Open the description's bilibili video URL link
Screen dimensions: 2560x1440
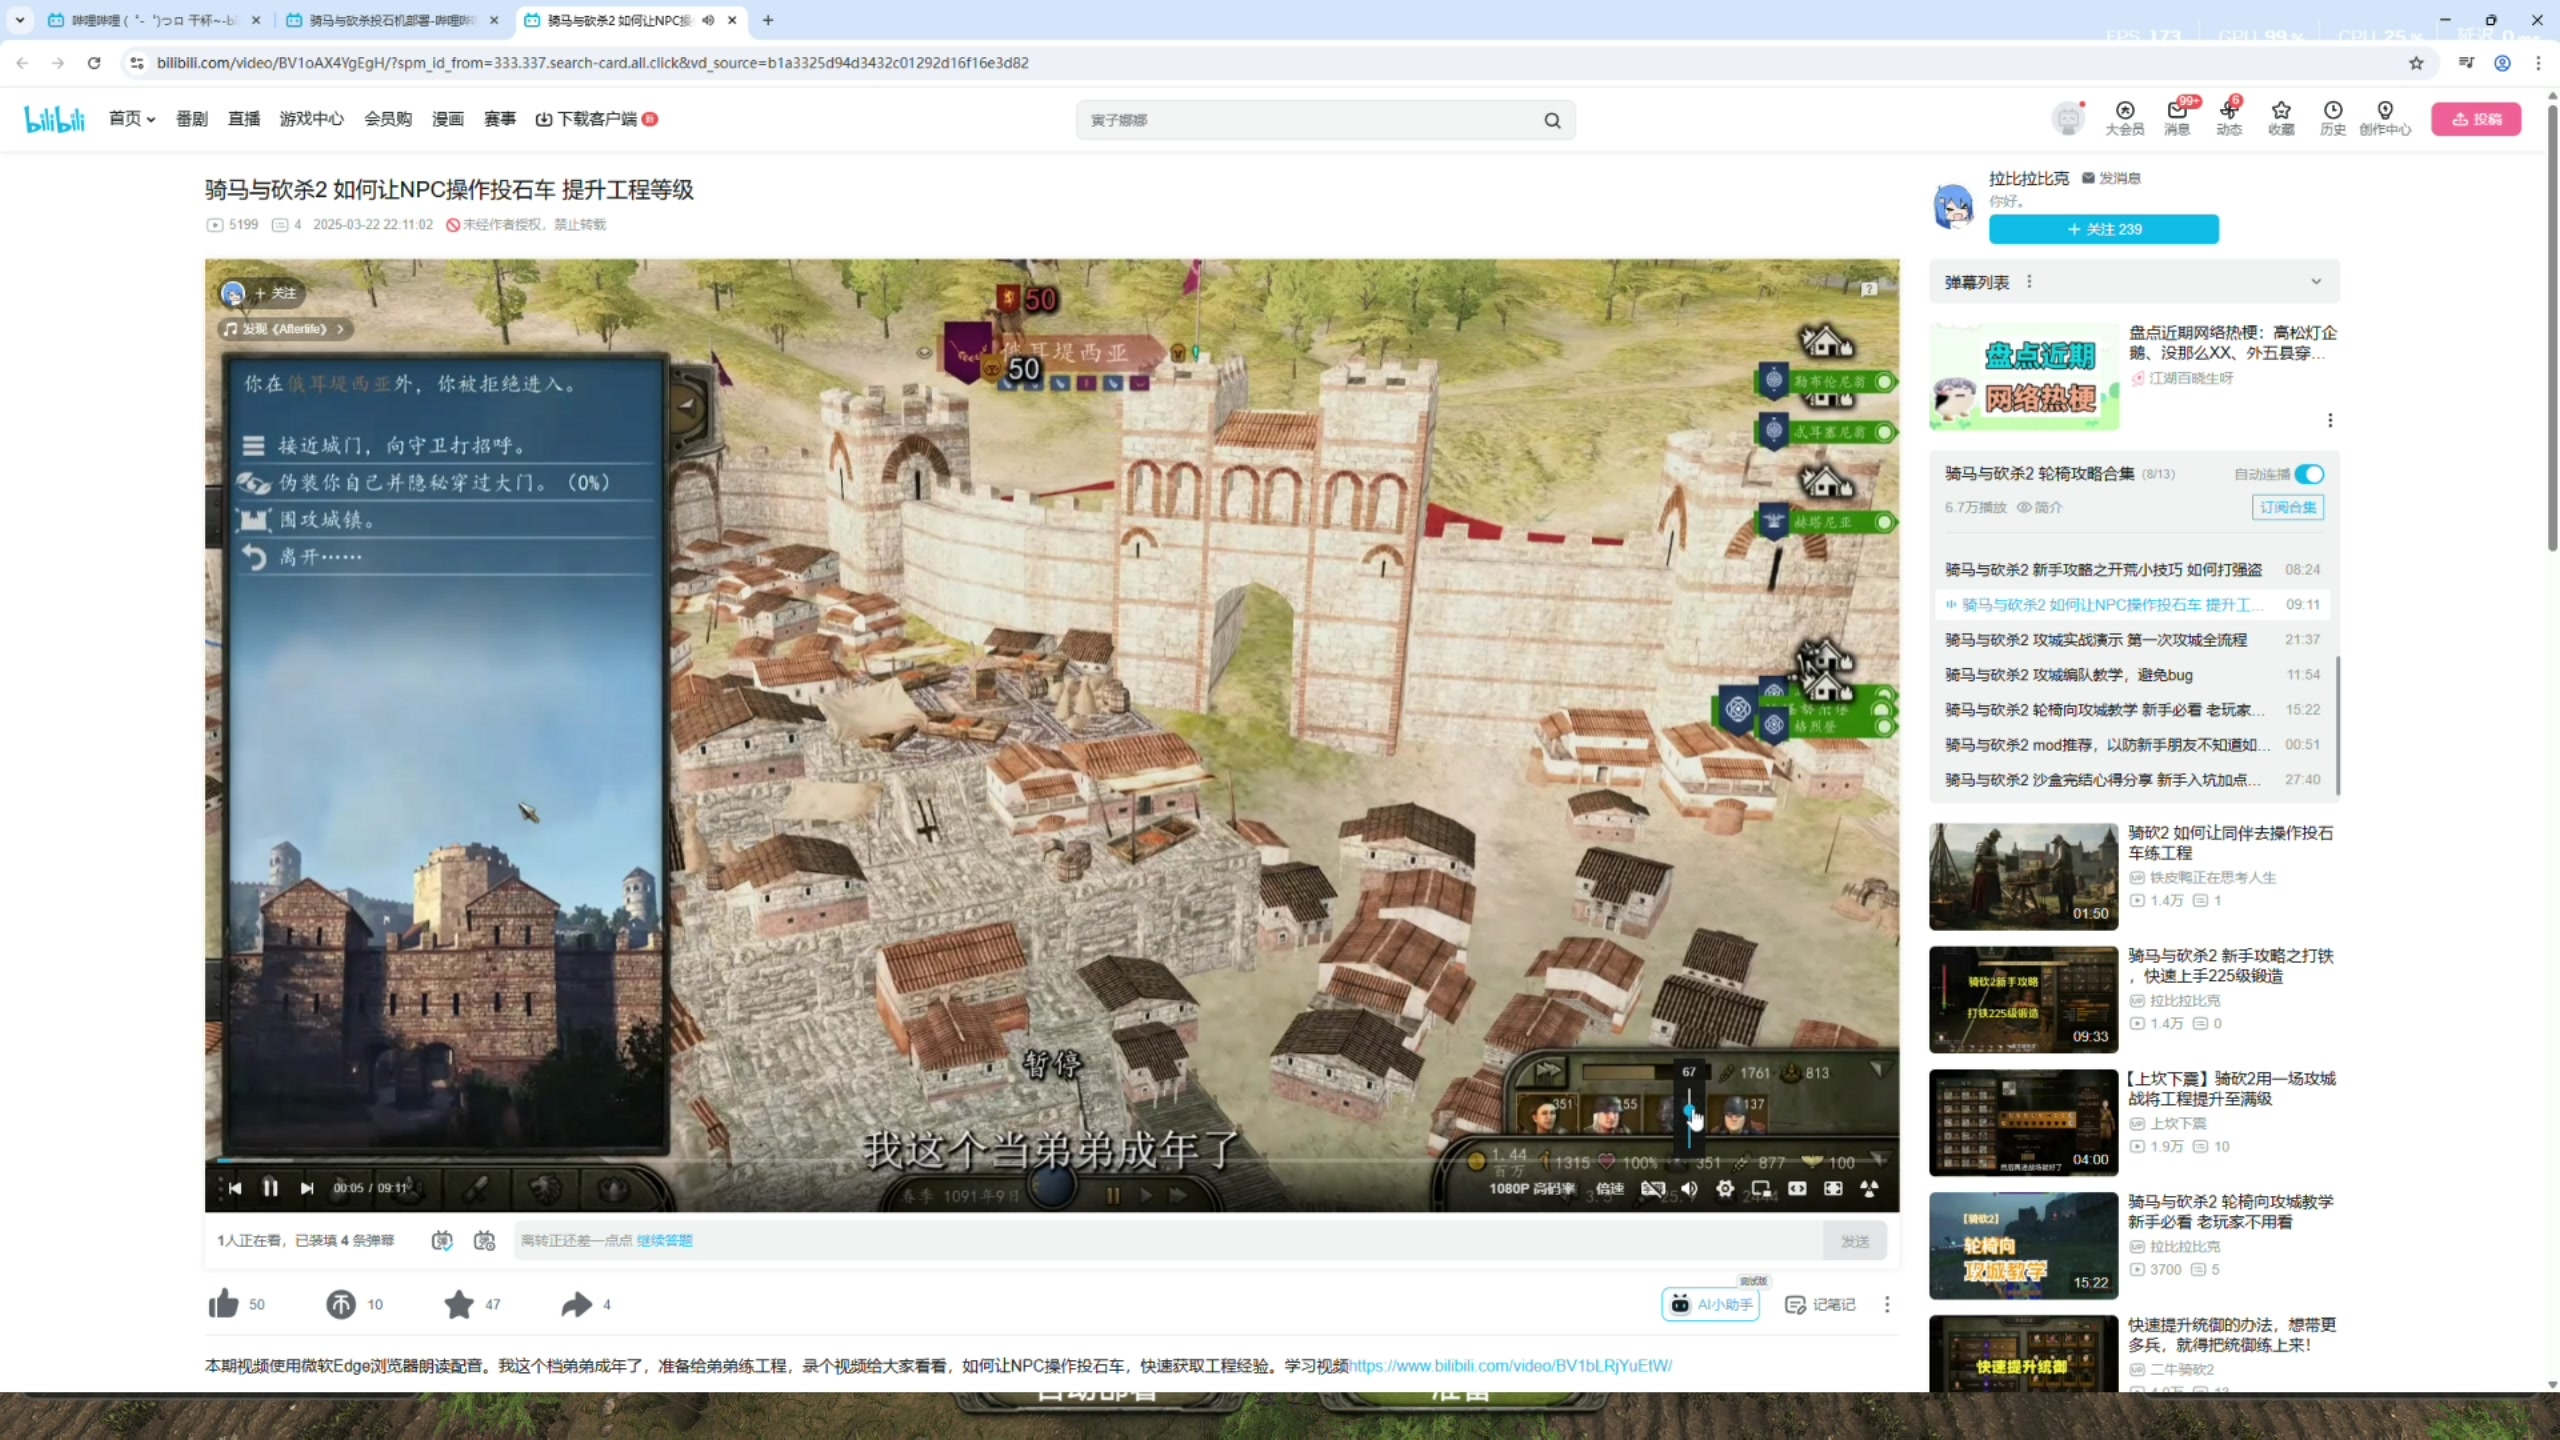point(1510,1366)
